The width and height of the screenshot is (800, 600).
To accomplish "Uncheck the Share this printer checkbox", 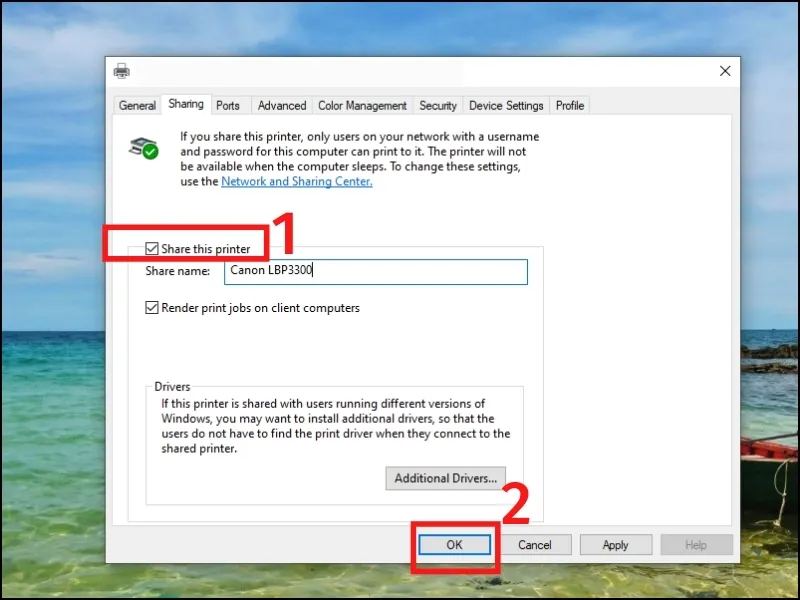I will click(152, 249).
